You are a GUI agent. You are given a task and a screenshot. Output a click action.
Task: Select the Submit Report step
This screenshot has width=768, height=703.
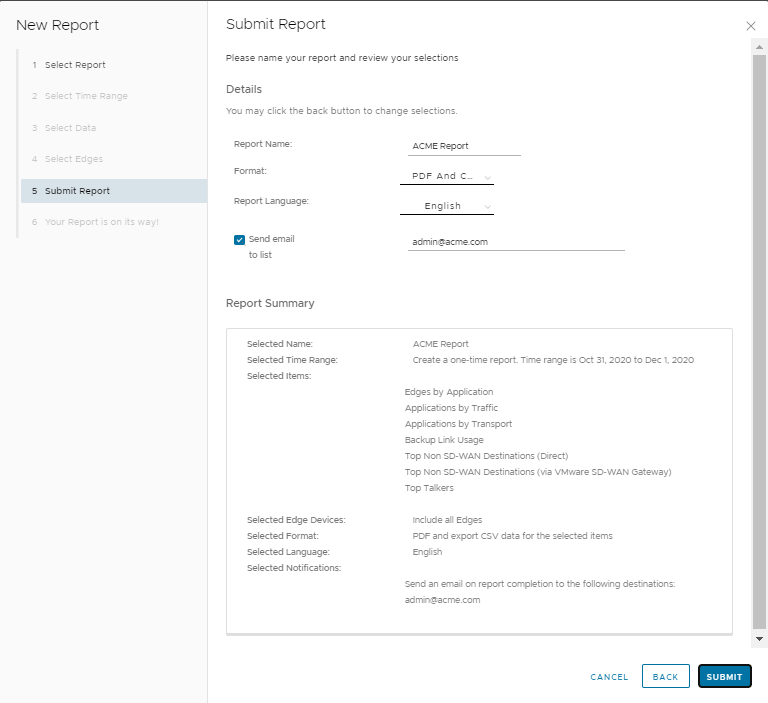tap(77, 191)
